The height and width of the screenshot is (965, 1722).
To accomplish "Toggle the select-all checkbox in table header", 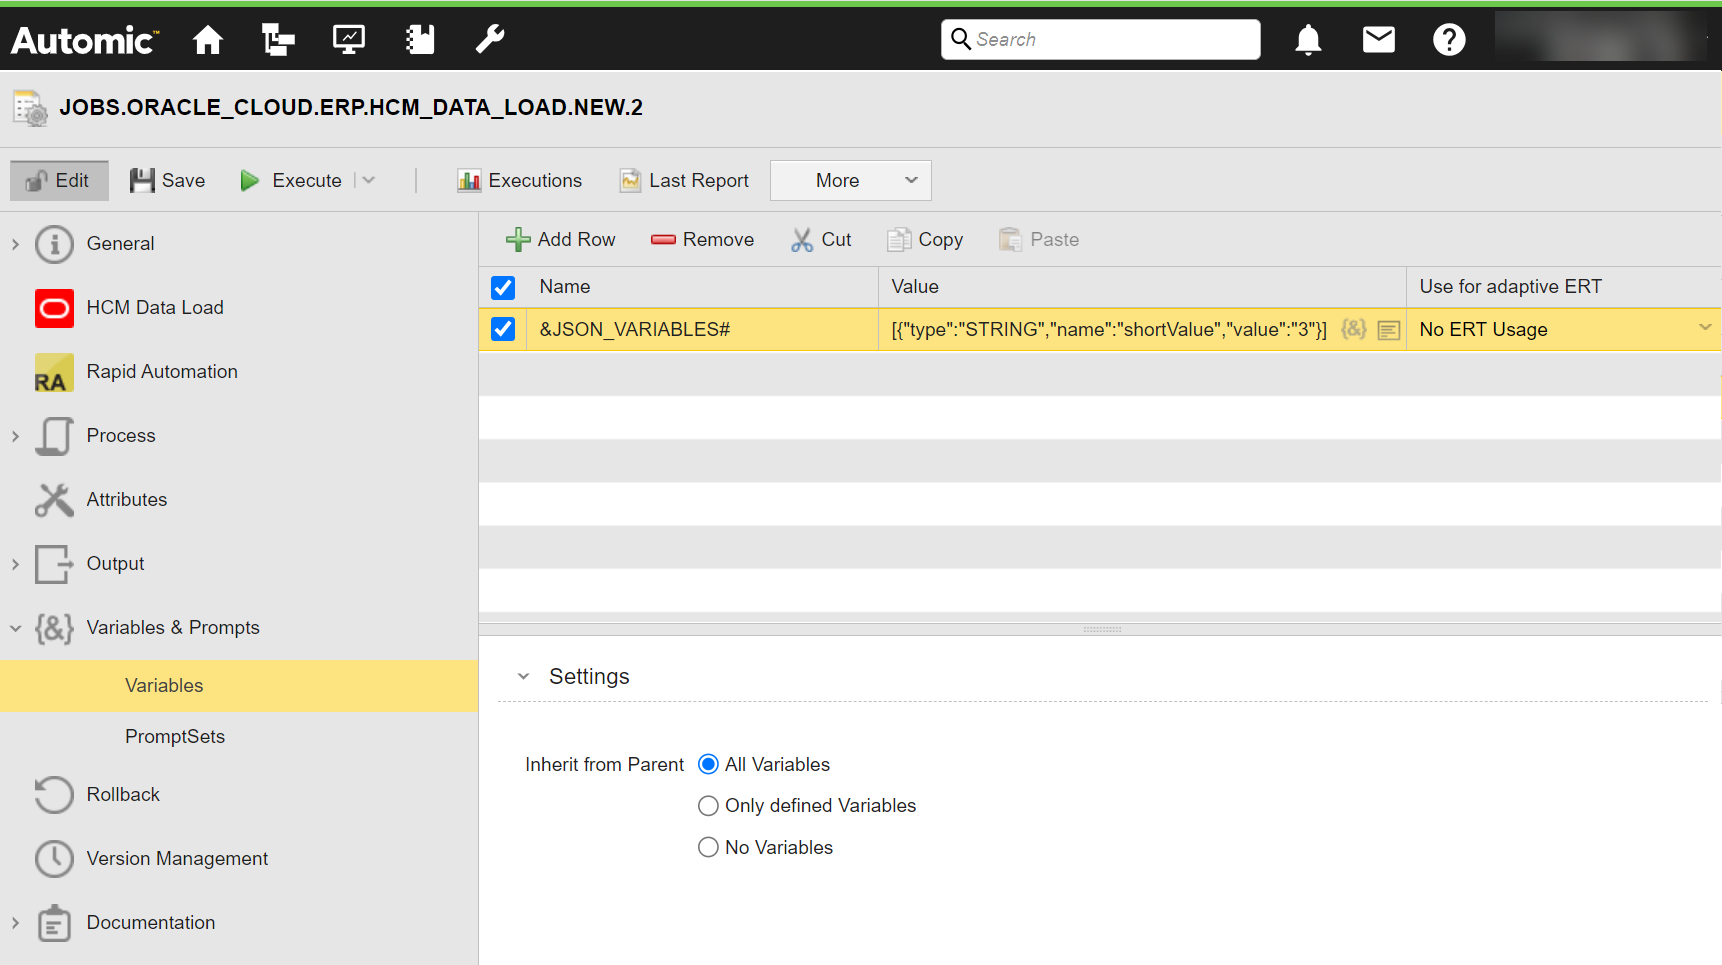I will tap(503, 288).
